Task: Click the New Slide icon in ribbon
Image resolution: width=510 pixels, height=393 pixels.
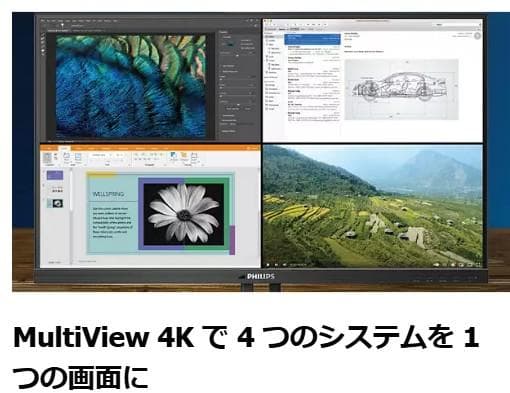Action: [x=66, y=157]
